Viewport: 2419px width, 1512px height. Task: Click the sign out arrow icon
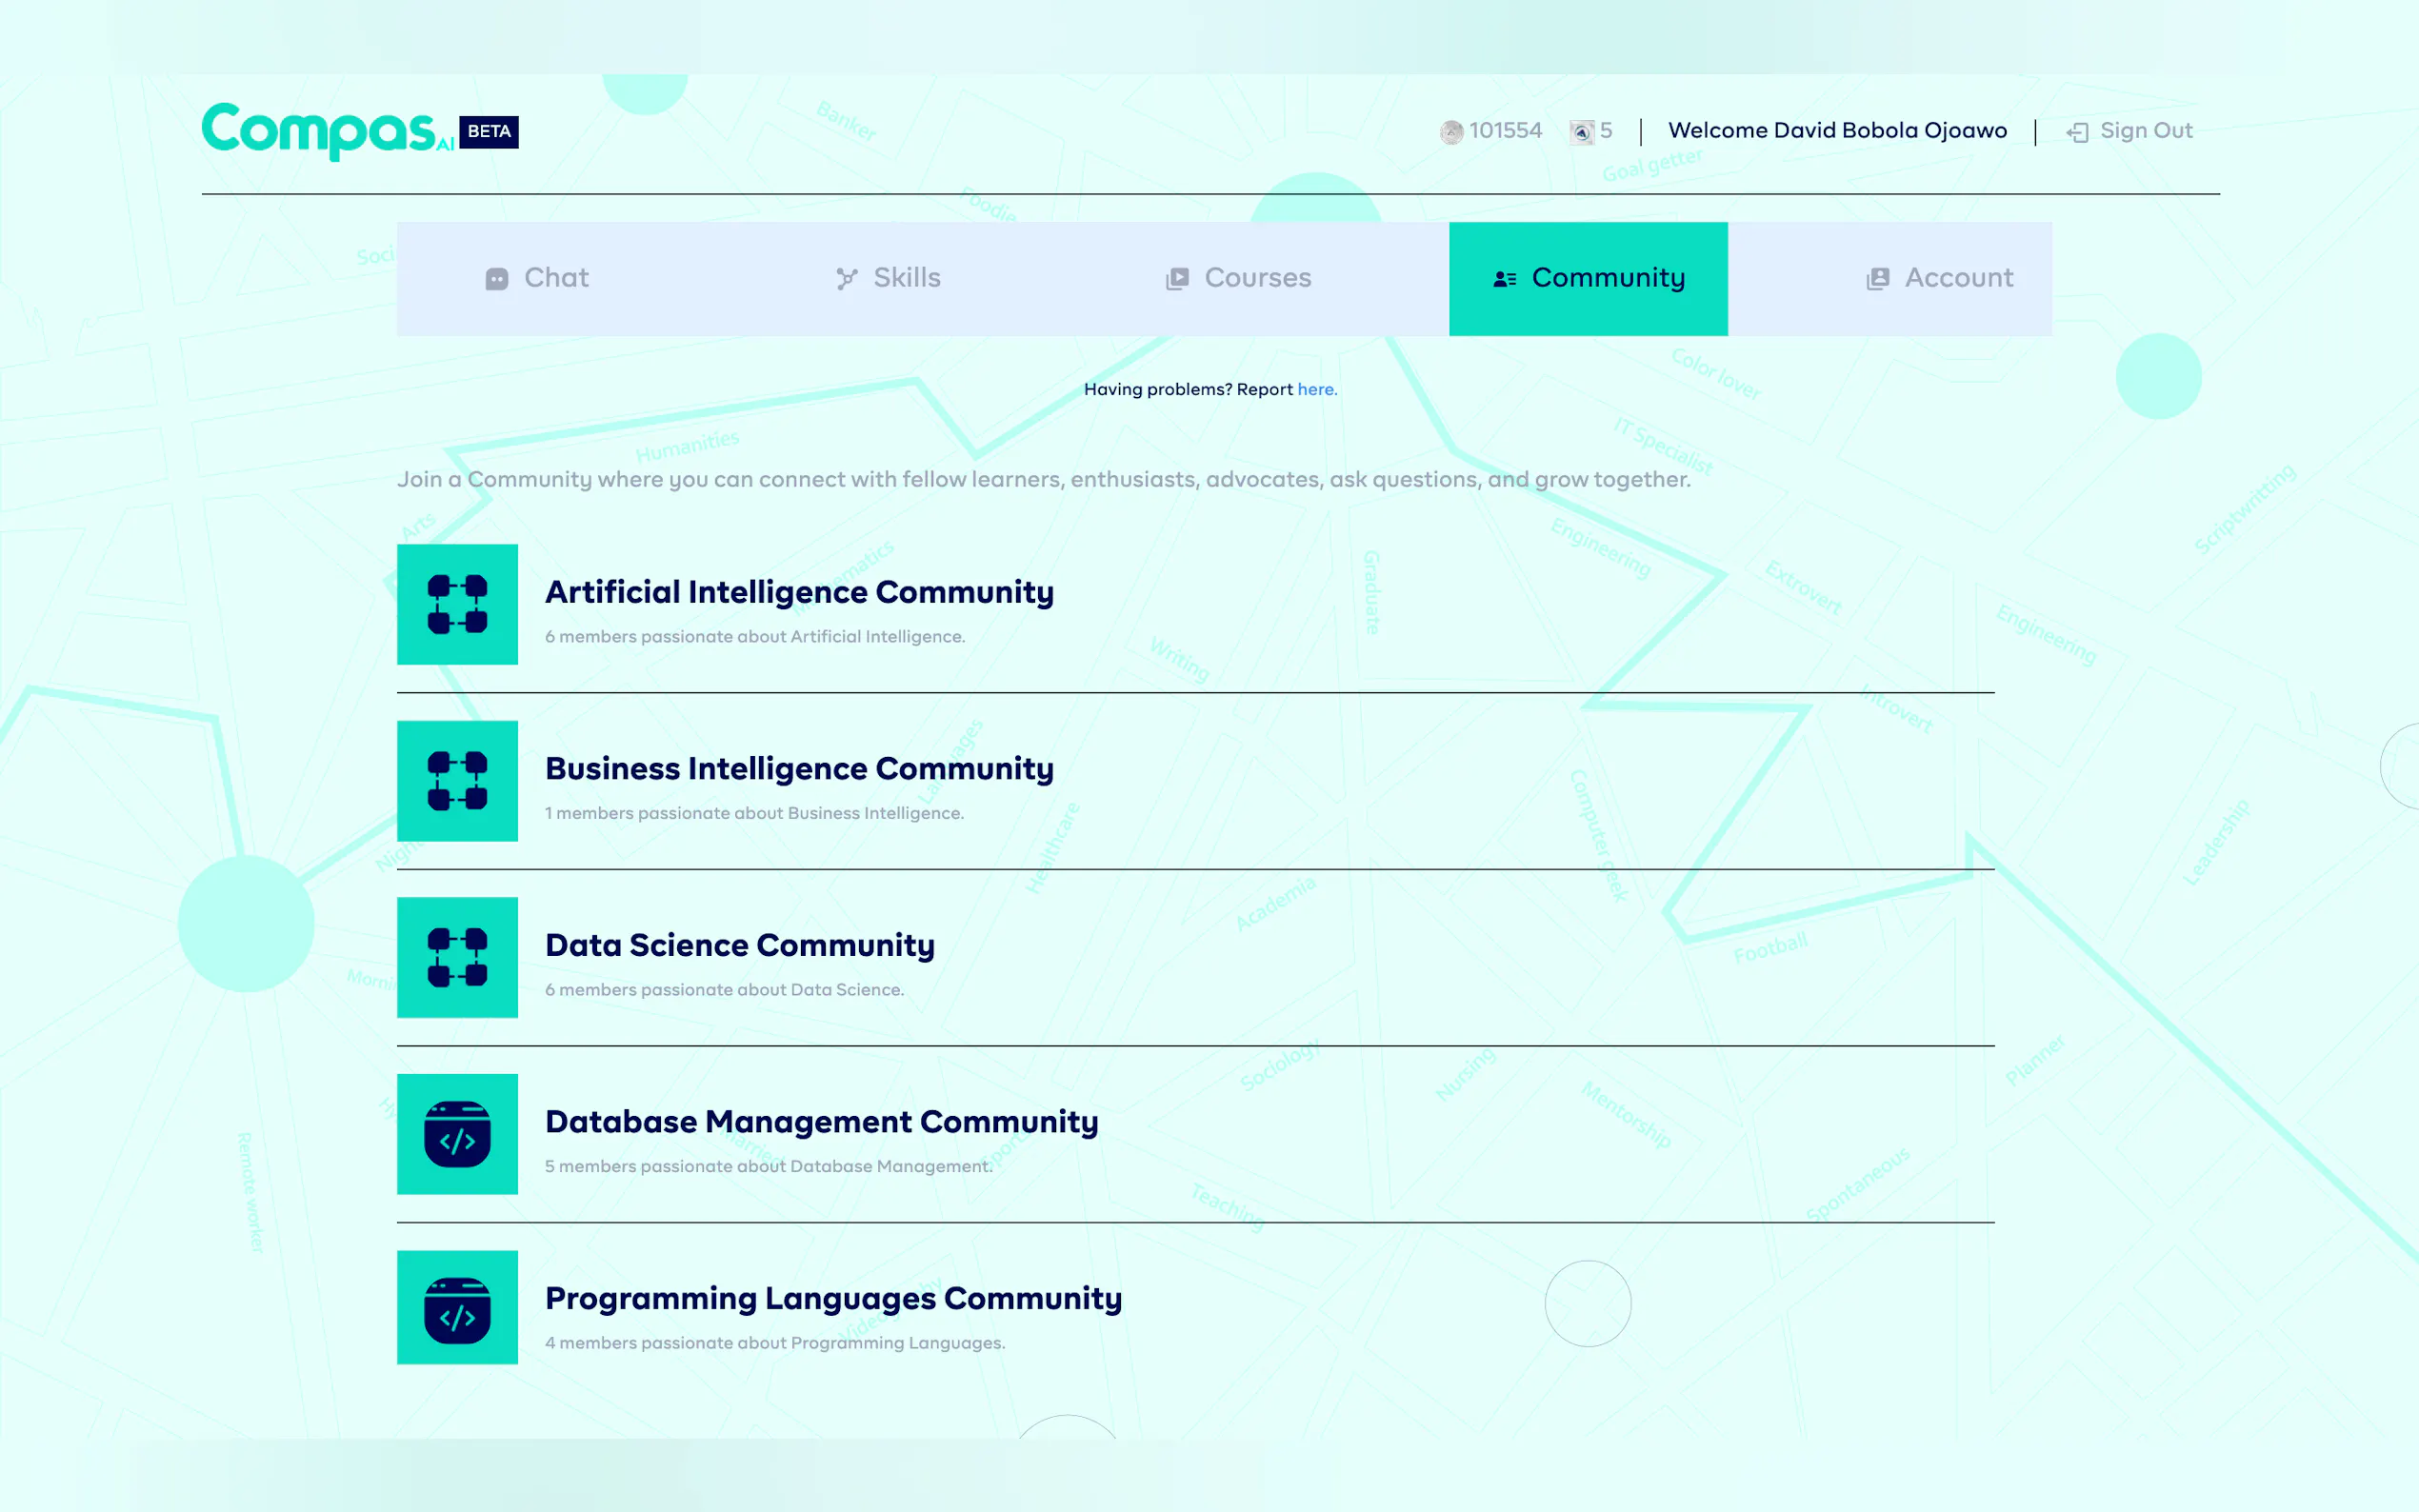pos(2077,132)
